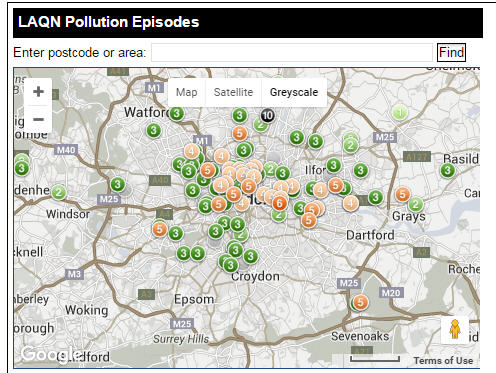The image size is (496, 373).
Task: Zoom out with the minus button
Action: 38,119
